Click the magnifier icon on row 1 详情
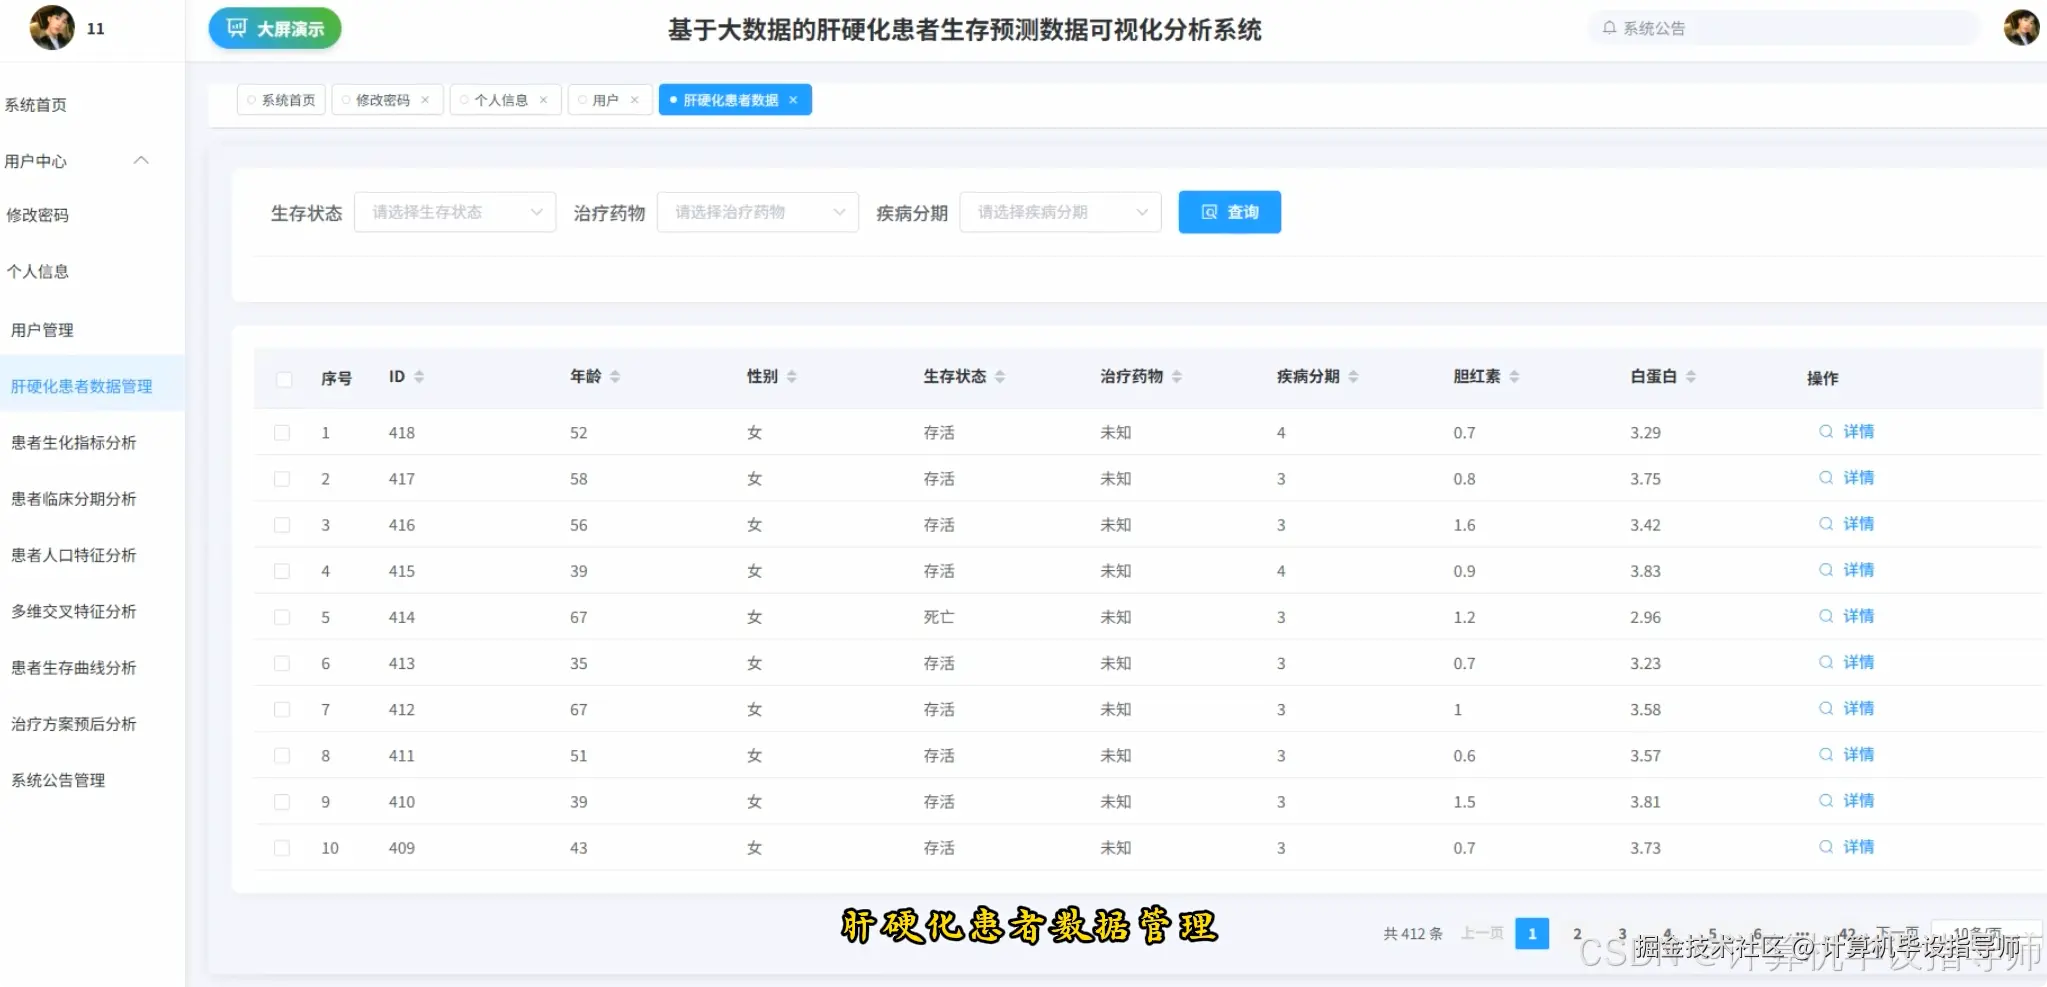 click(x=1827, y=431)
